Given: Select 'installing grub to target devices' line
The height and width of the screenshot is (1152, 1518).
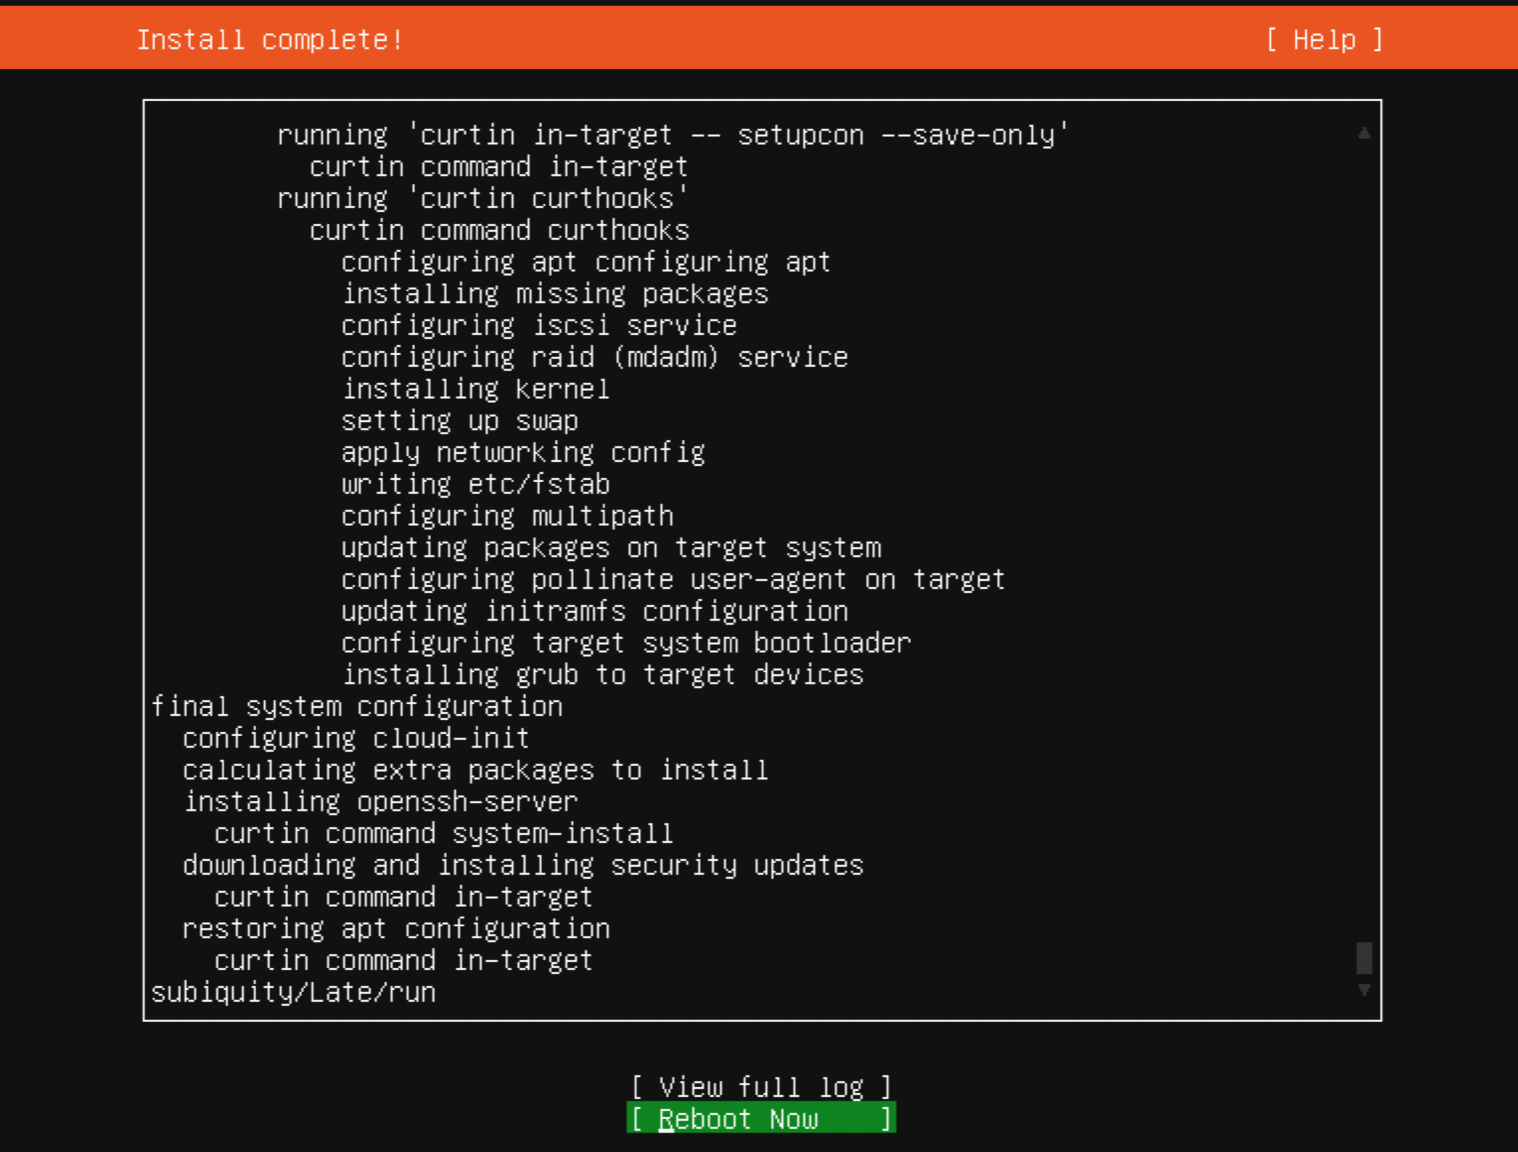Looking at the screenshot, I should [603, 675].
